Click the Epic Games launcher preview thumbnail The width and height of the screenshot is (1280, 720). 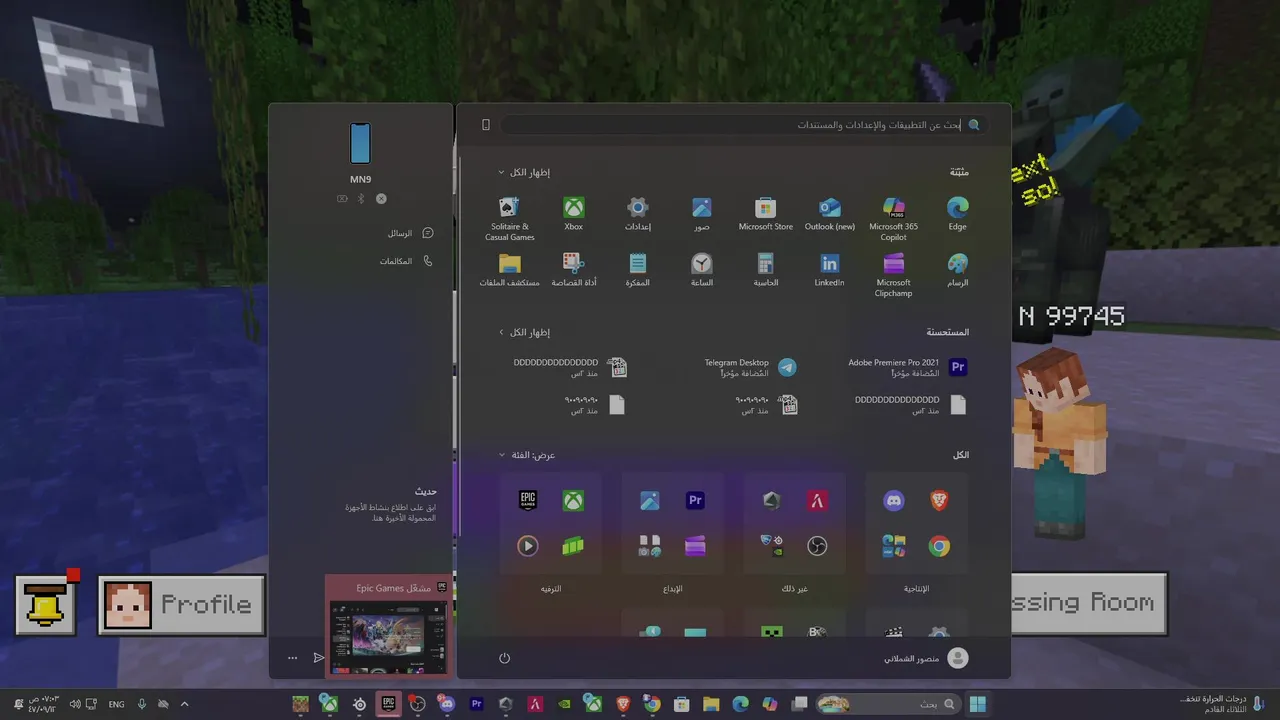click(x=389, y=637)
